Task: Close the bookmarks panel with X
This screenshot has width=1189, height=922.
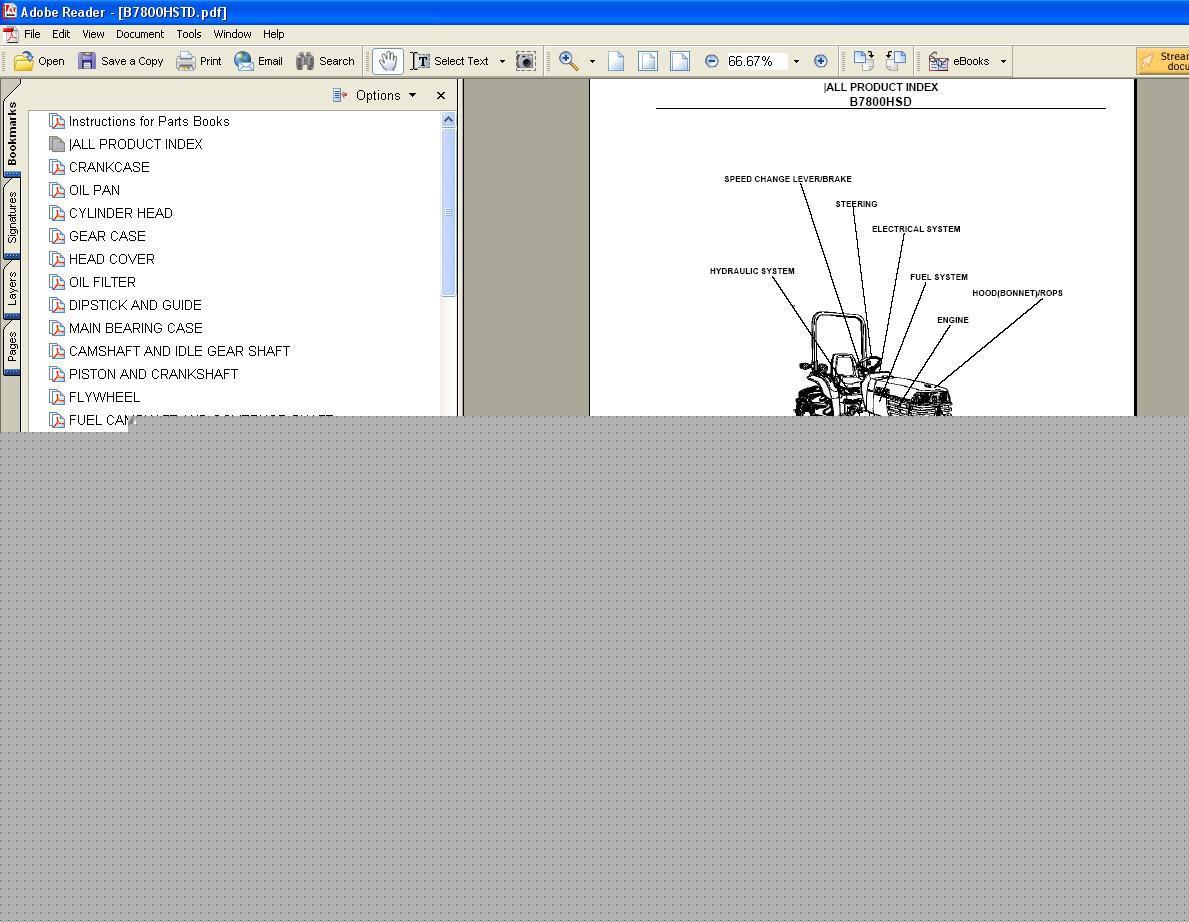Action: point(441,96)
